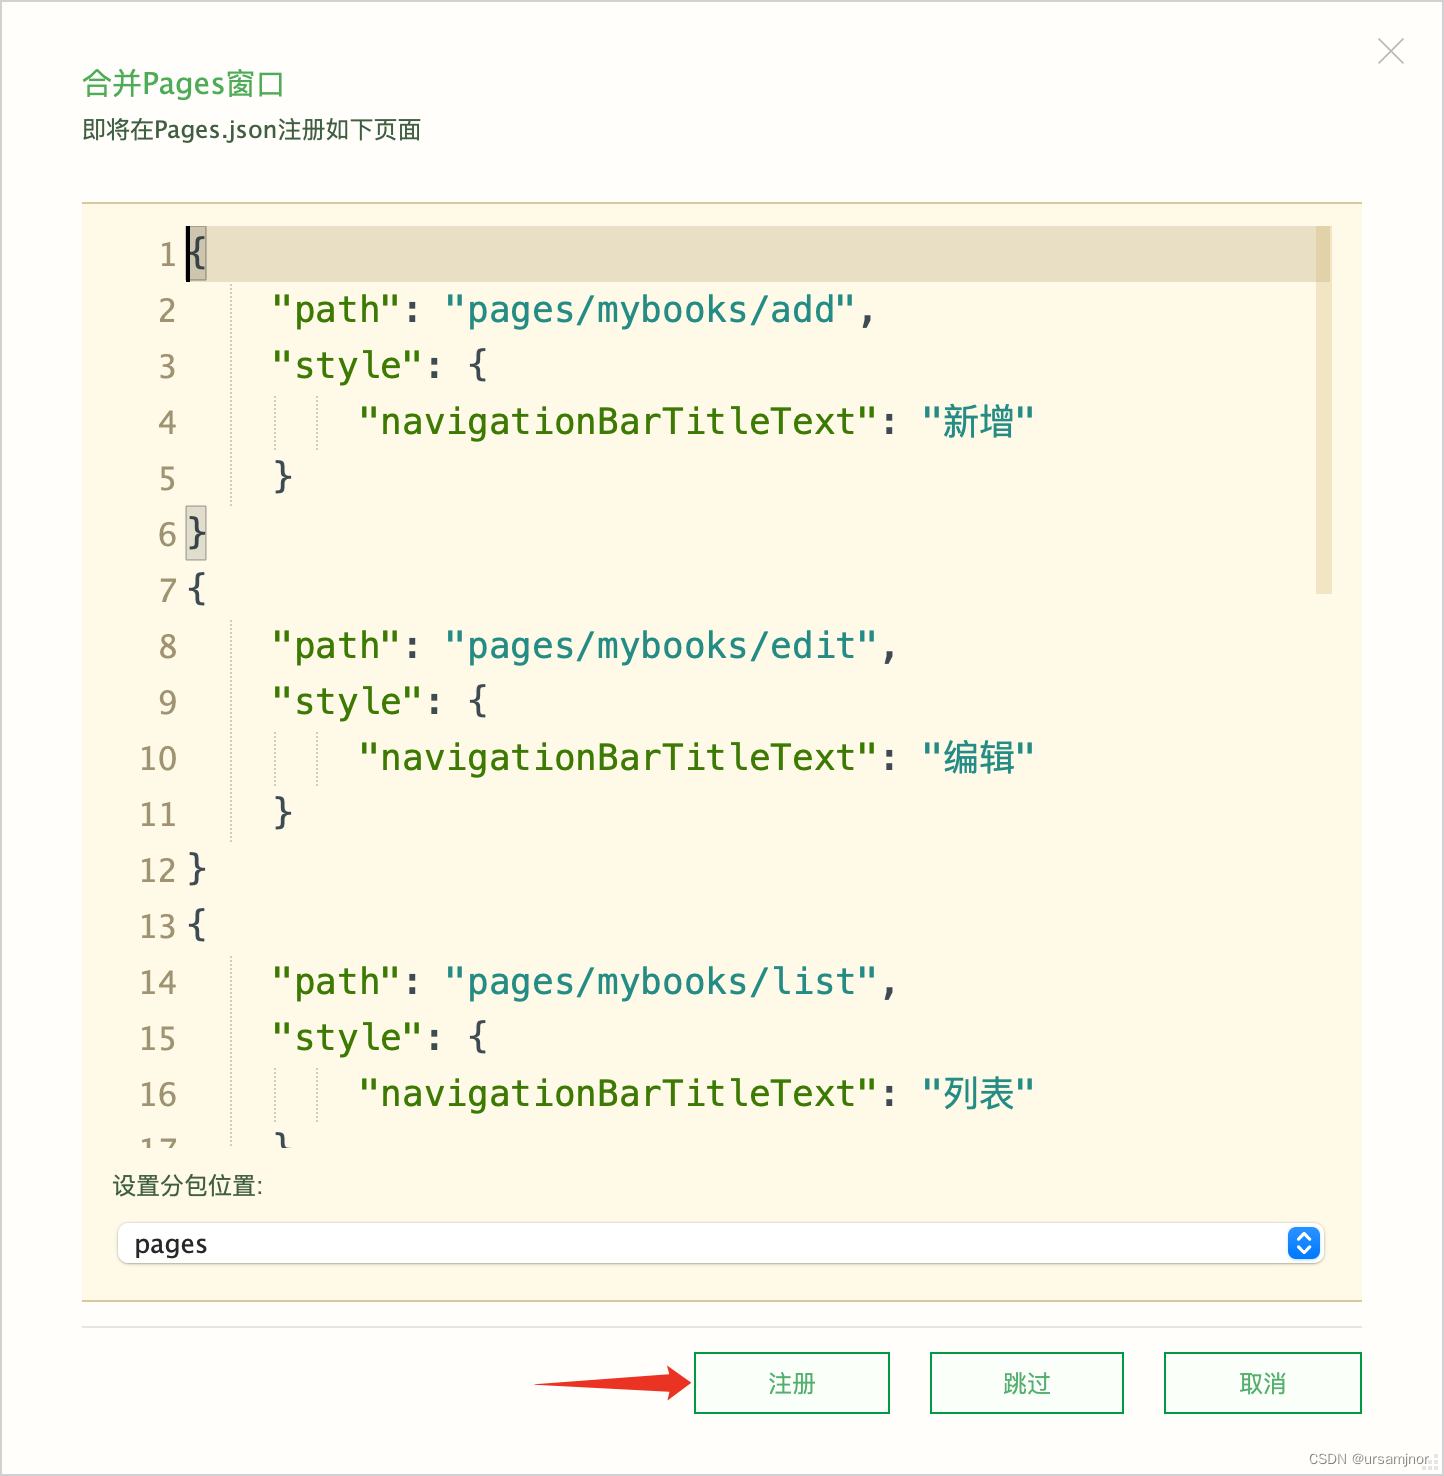Click the code editor vertical scrollbar
Viewport: 1444px width, 1476px height.
pos(1323,410)
